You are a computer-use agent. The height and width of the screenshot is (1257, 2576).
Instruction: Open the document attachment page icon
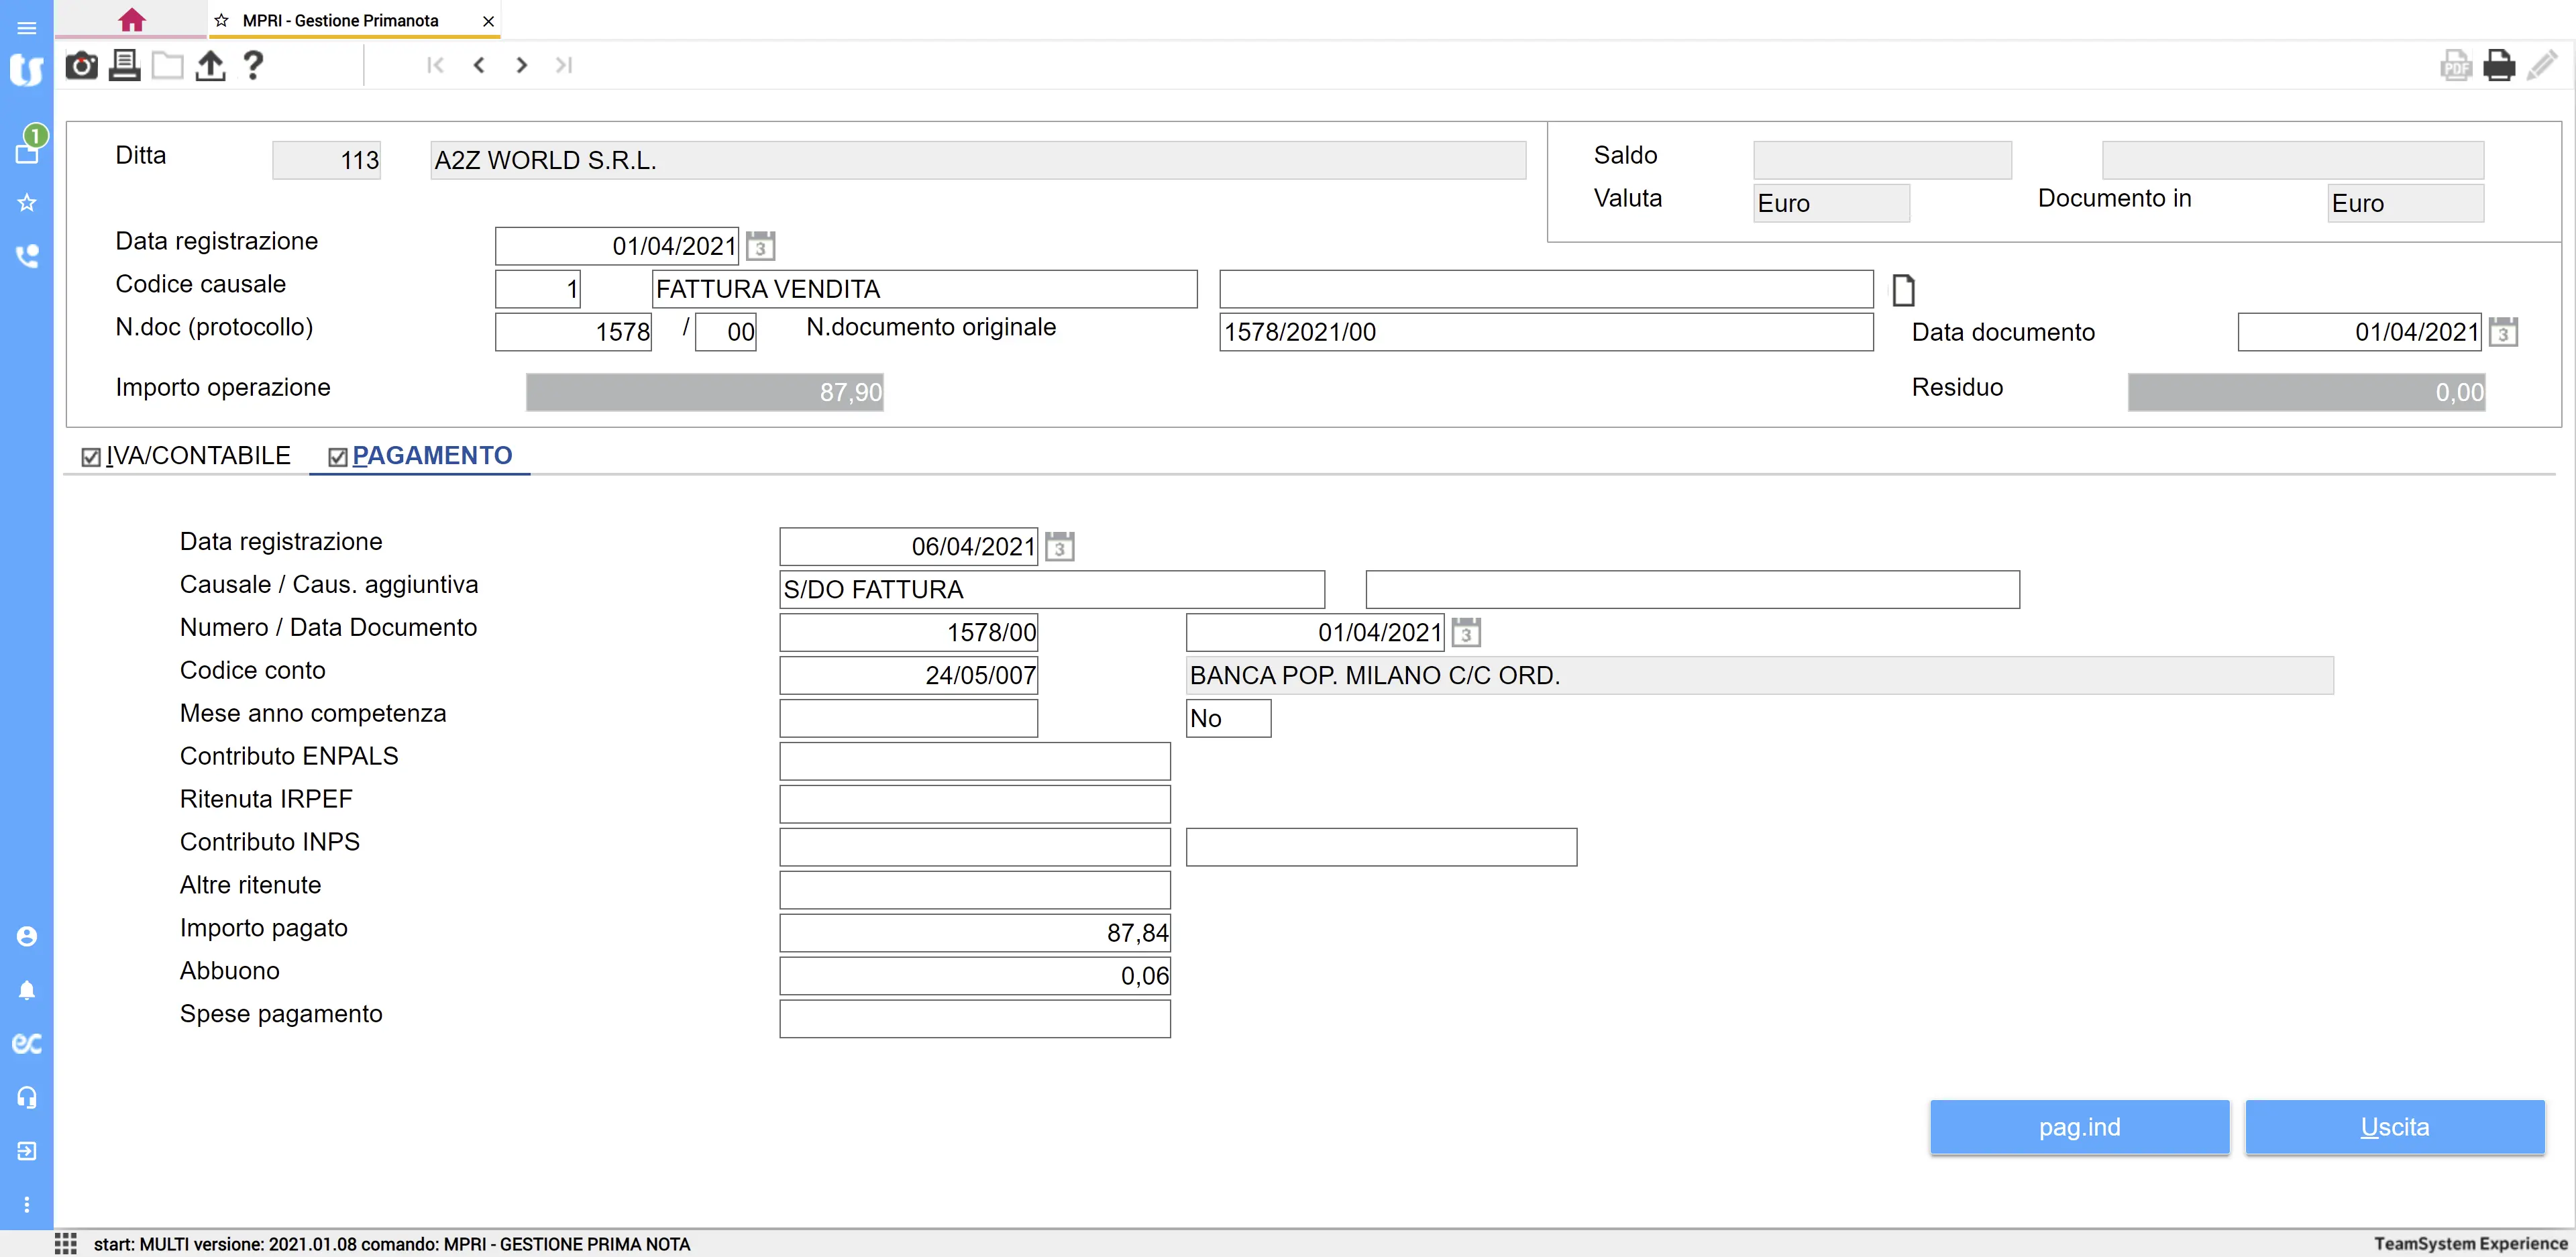[x=1903, y=291]
